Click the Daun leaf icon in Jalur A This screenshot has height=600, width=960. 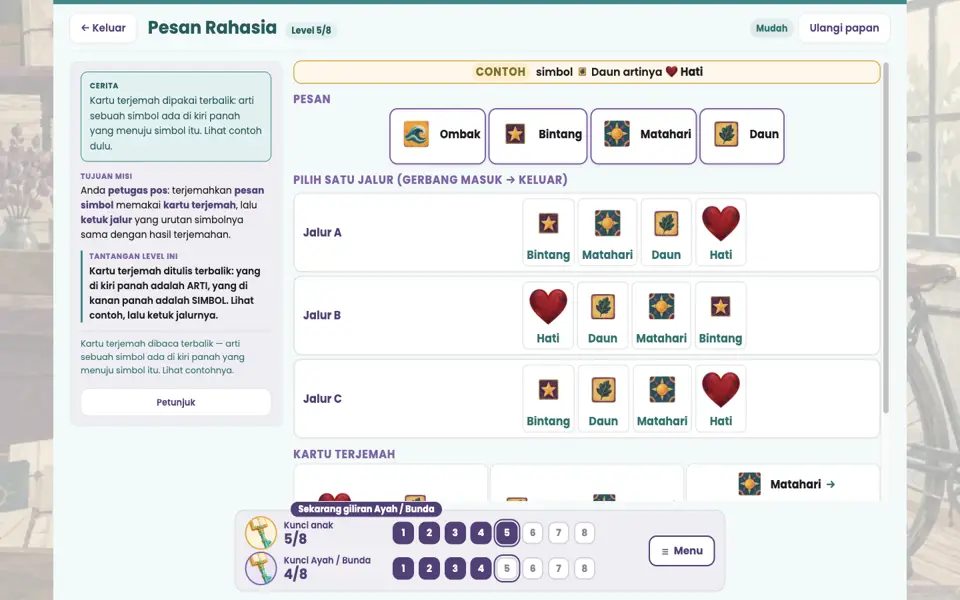click(x=666, y=223)
